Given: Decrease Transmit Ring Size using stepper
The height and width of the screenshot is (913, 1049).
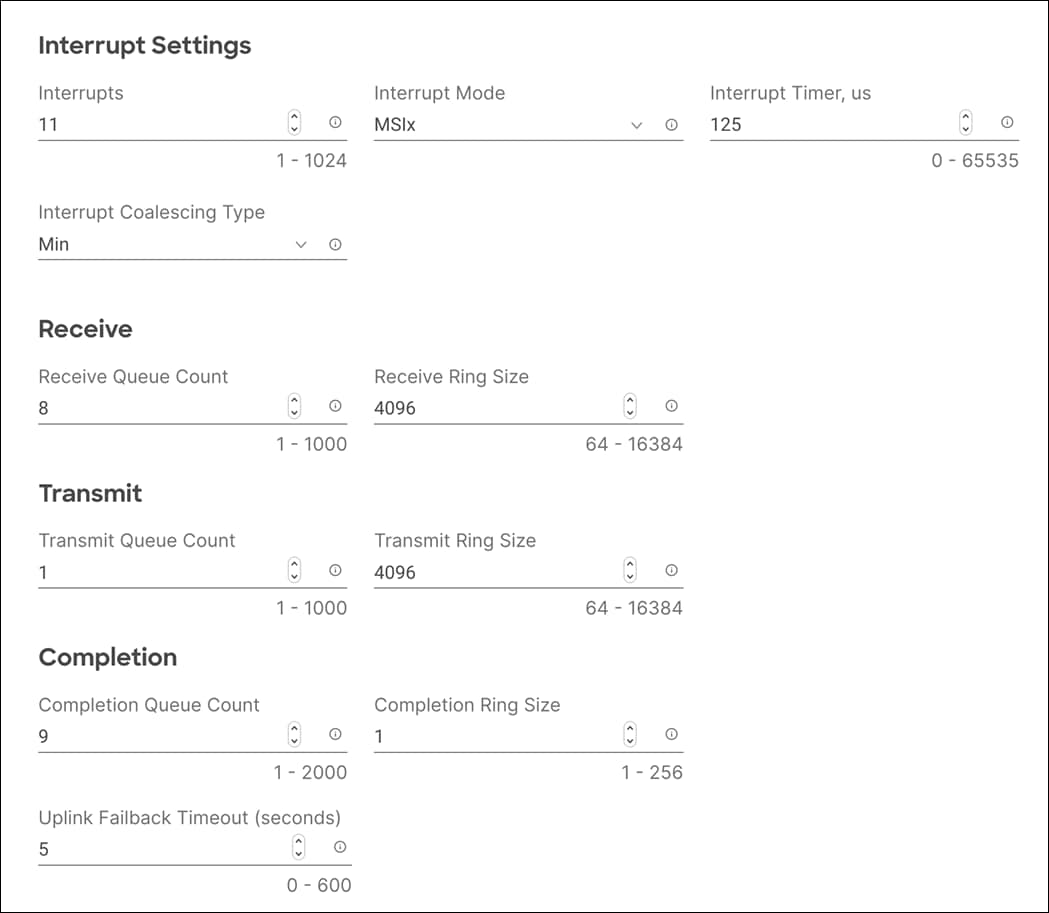Looking at the screenshot, I should tap(629, 577).
